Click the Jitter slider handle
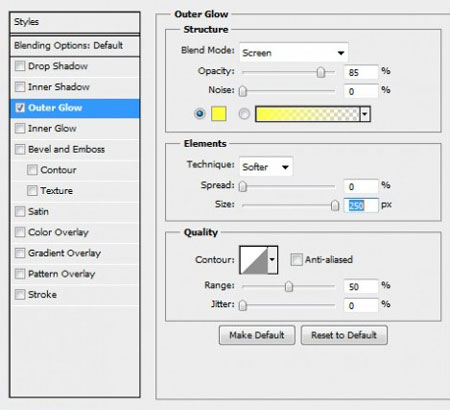The height and width of the screenshot is (410, 450). (243, 305)
